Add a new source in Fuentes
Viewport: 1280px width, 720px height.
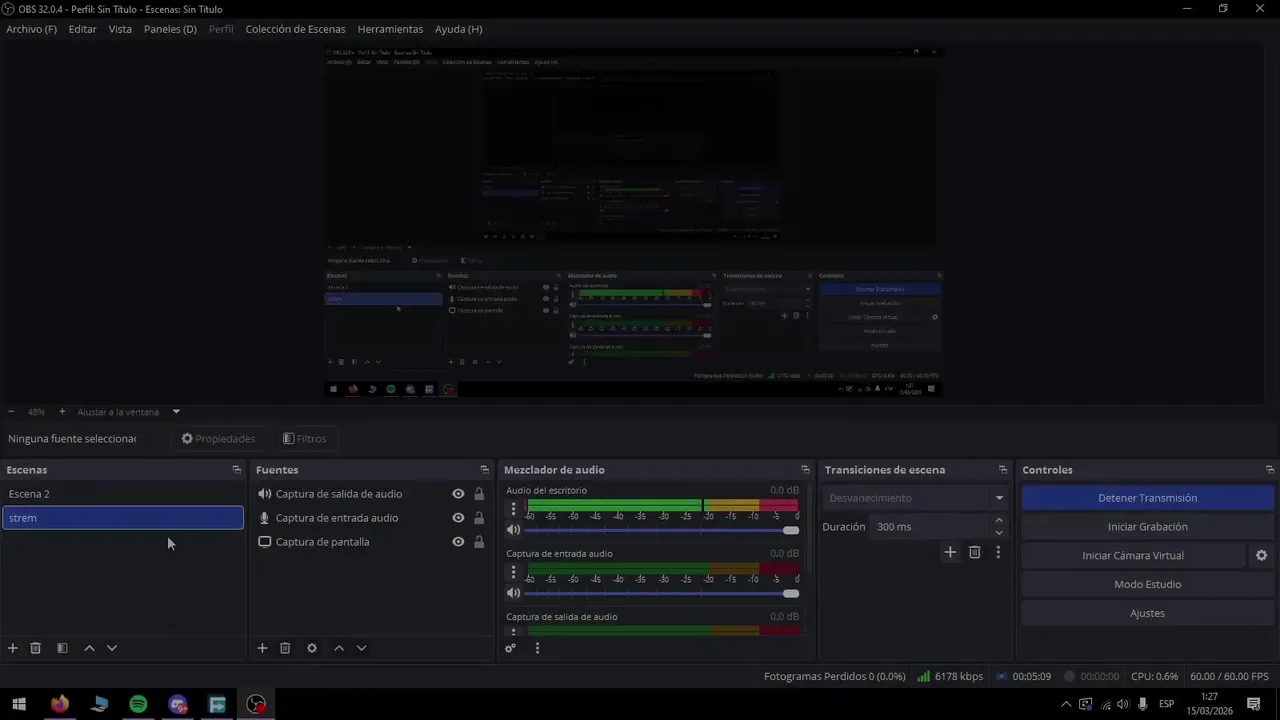pos(262,648)
